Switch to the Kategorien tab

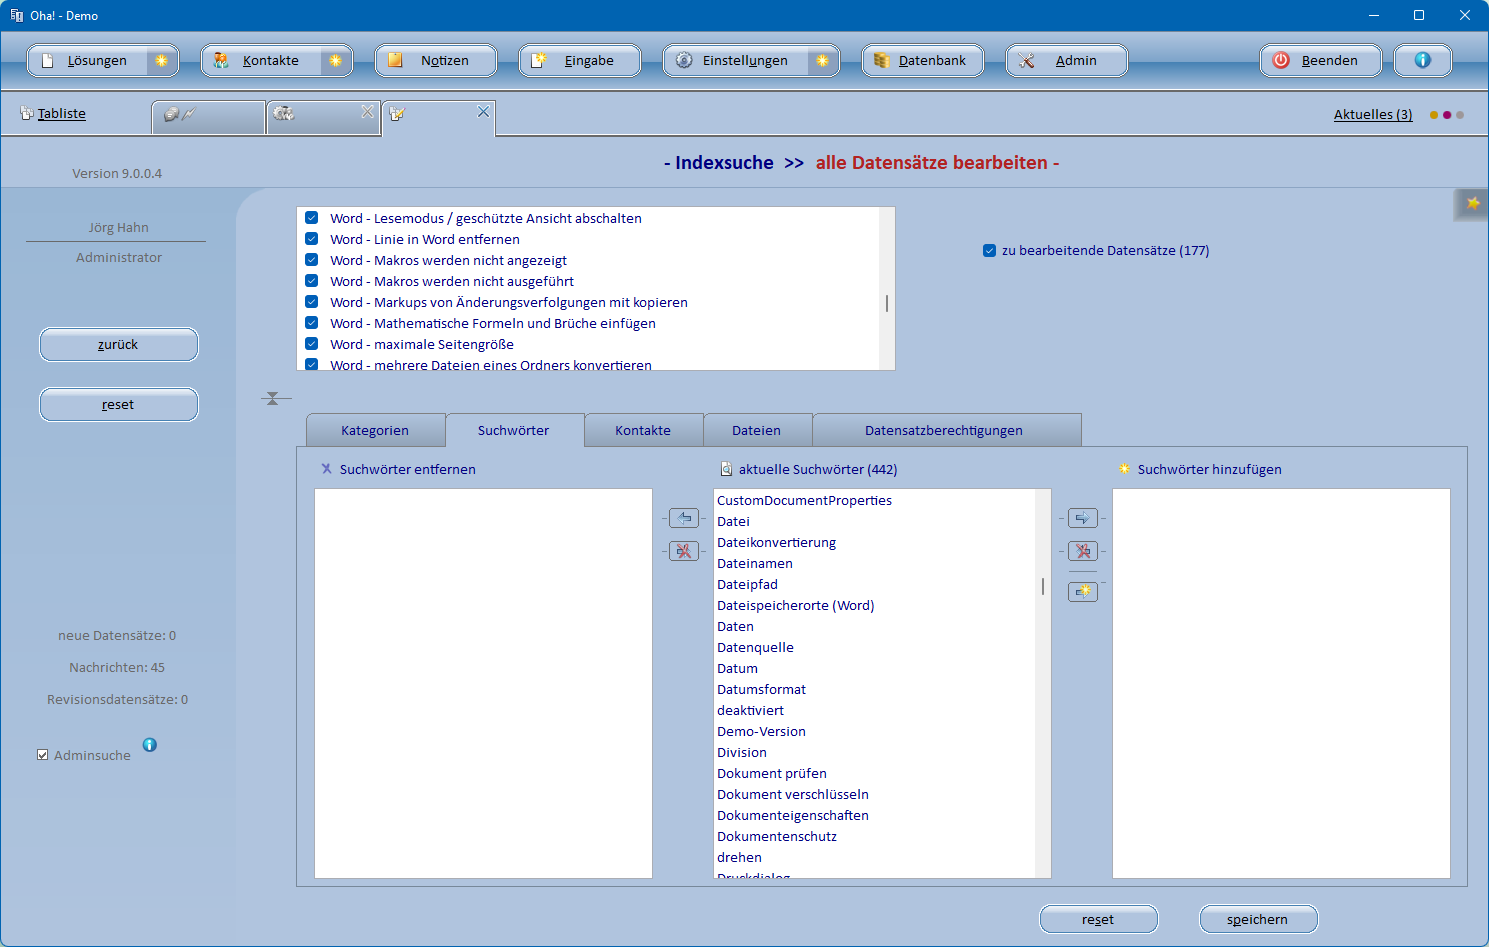pos(375,431)
